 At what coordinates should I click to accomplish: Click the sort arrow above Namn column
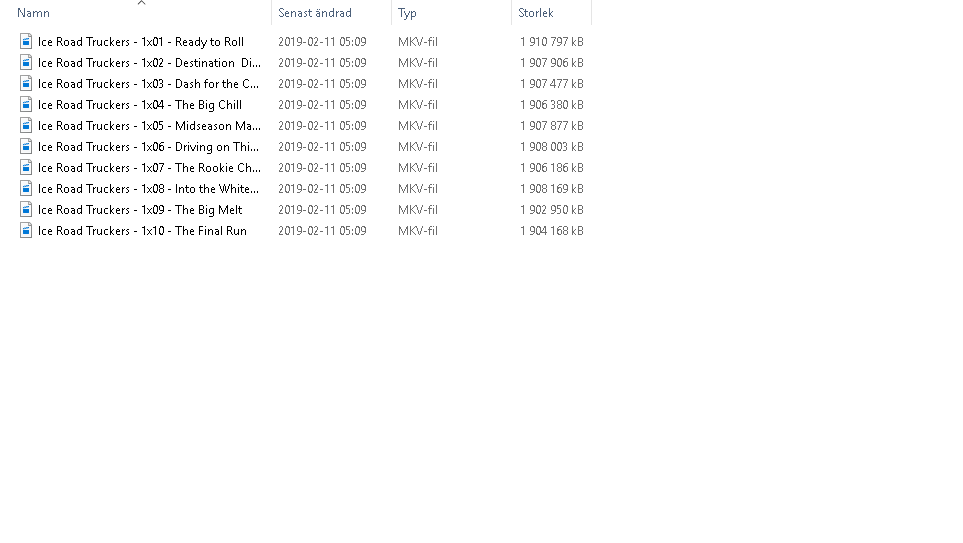click(141, 3)
